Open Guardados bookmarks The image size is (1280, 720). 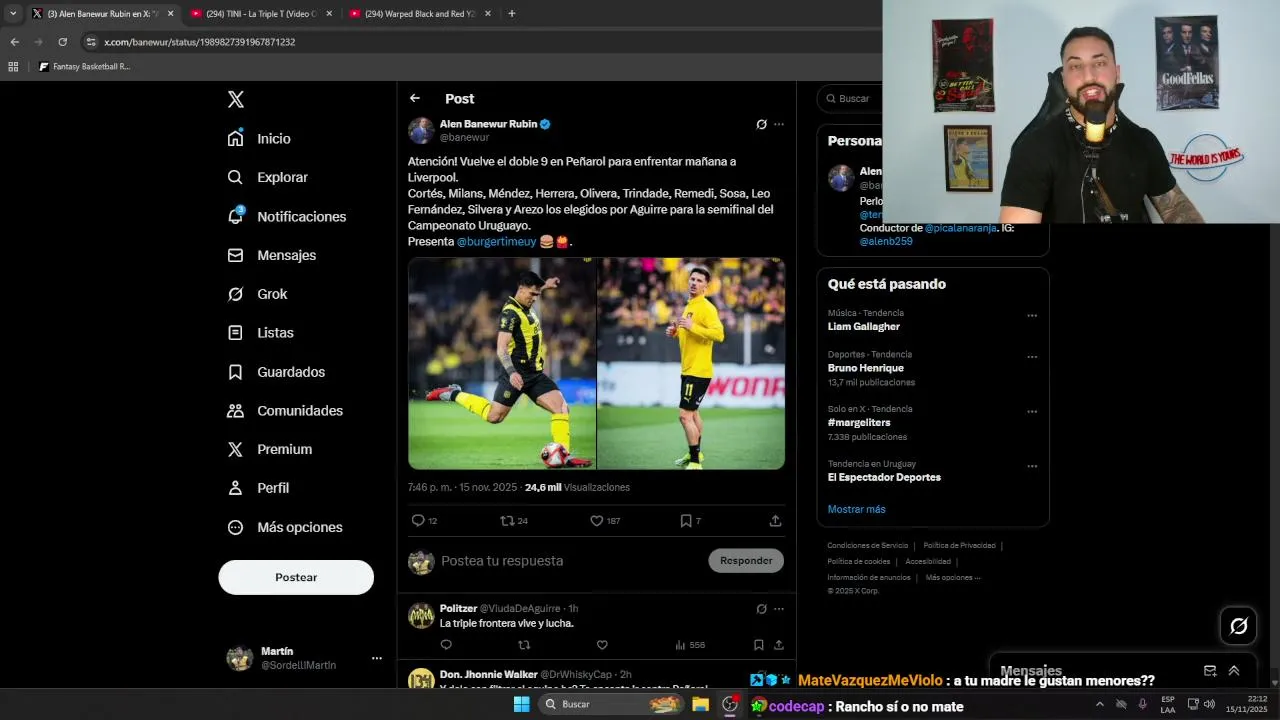[x=276, y=372]
